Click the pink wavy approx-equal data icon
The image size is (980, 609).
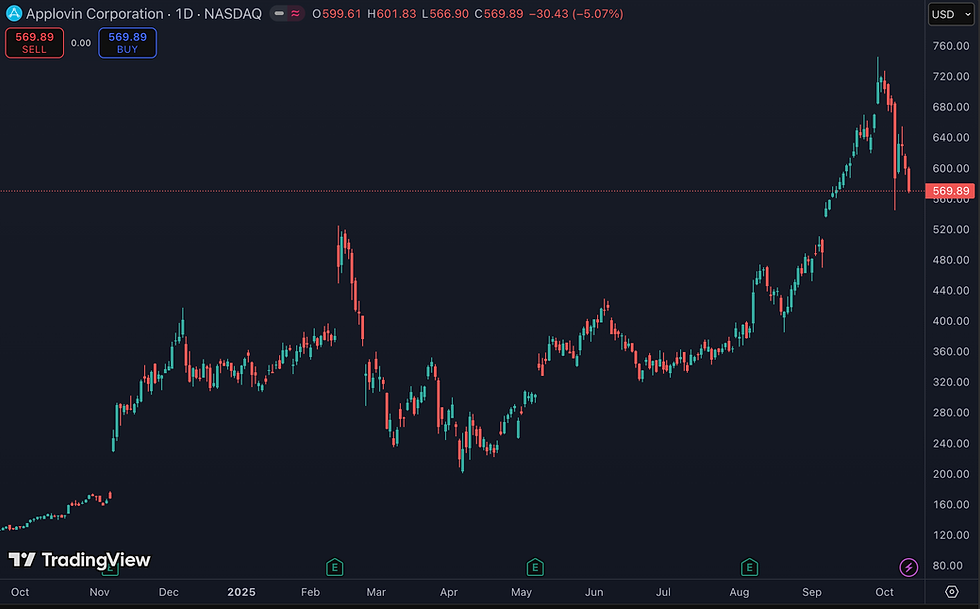click(296, 13)
